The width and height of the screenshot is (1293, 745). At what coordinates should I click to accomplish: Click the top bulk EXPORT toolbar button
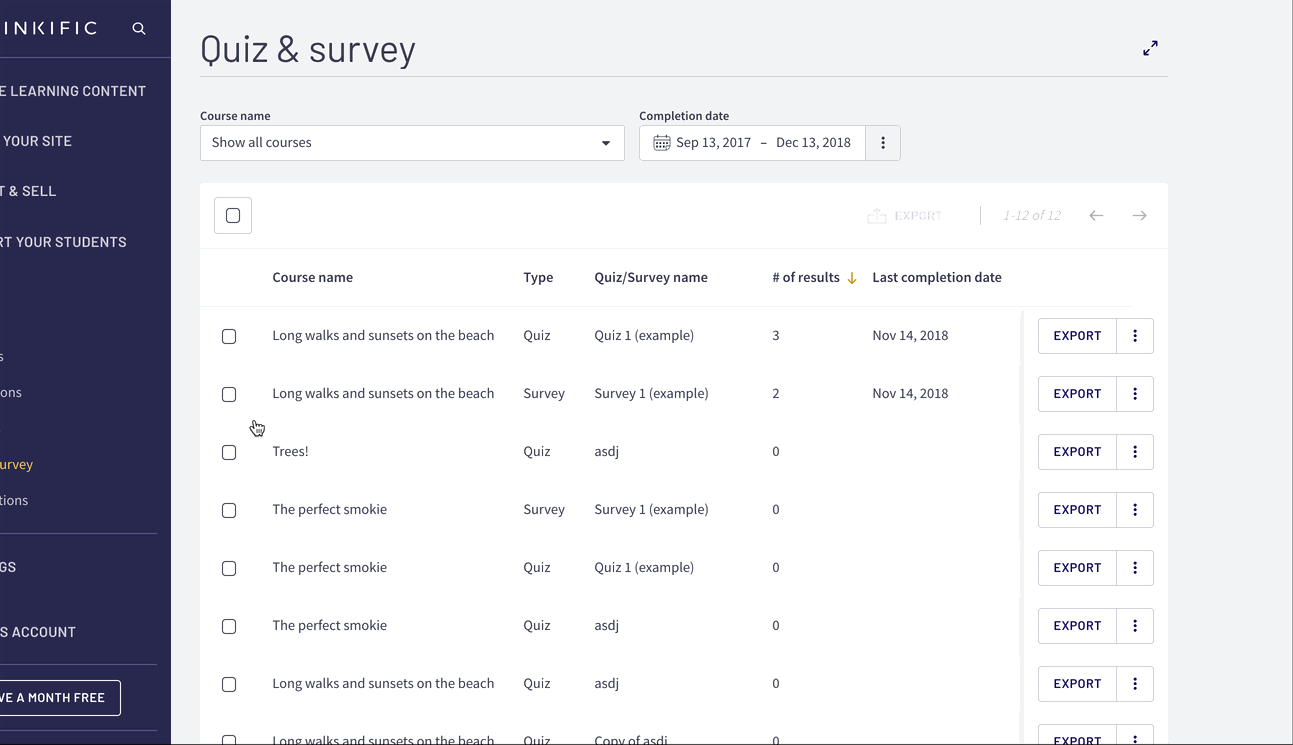coord(905,216)
